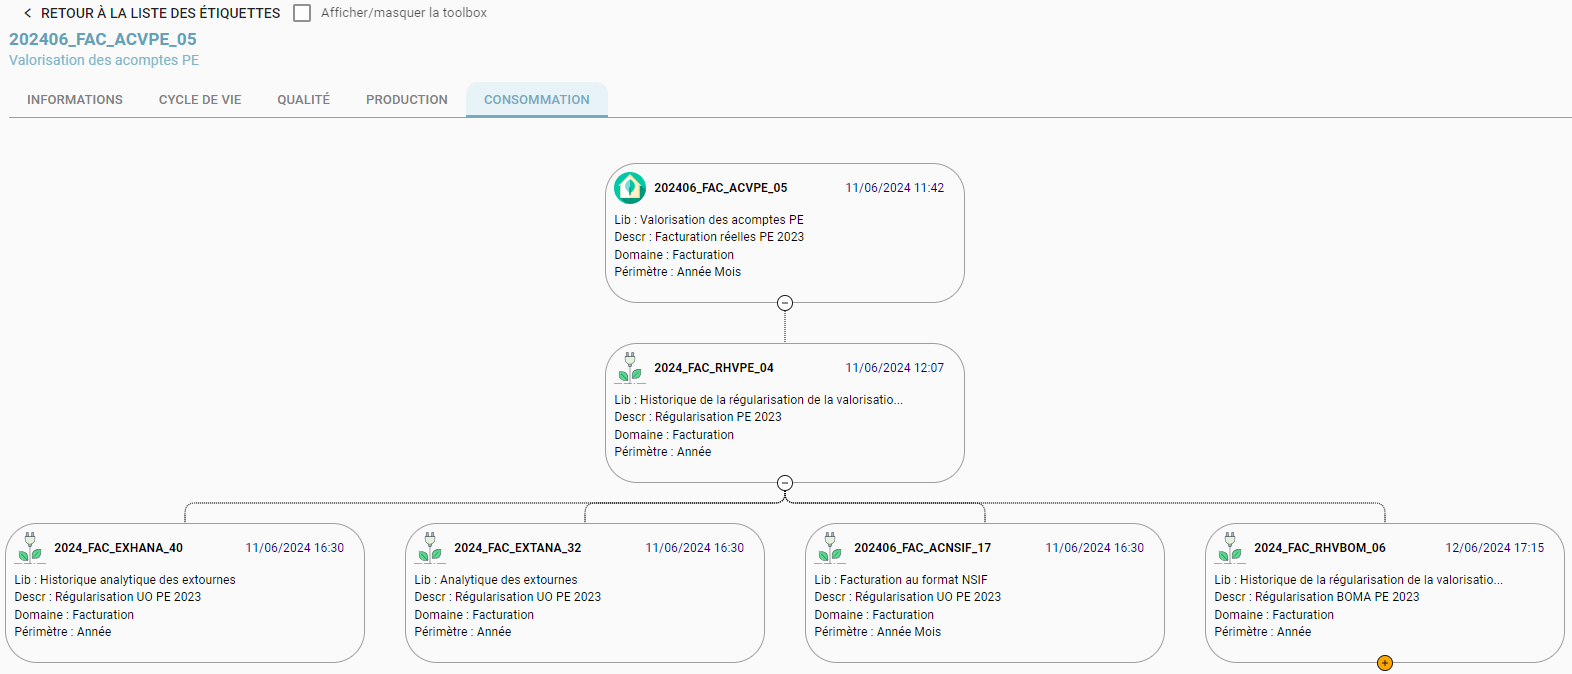
Task: Click the plant icon of 2024_FAC_EXTANA_32
Action: click(430, 547)
